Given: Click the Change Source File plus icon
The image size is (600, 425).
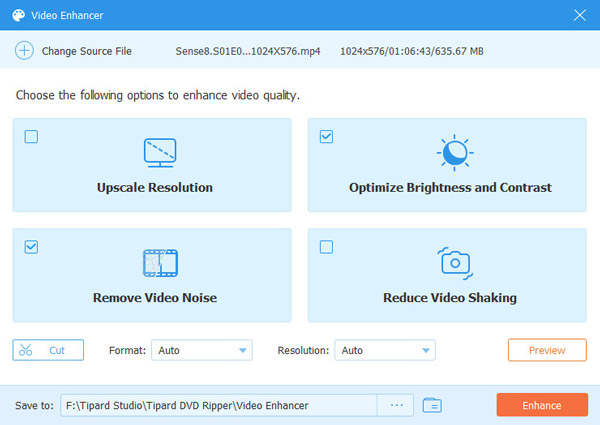Looking at the screenshot, I should [x=24, y=50].
